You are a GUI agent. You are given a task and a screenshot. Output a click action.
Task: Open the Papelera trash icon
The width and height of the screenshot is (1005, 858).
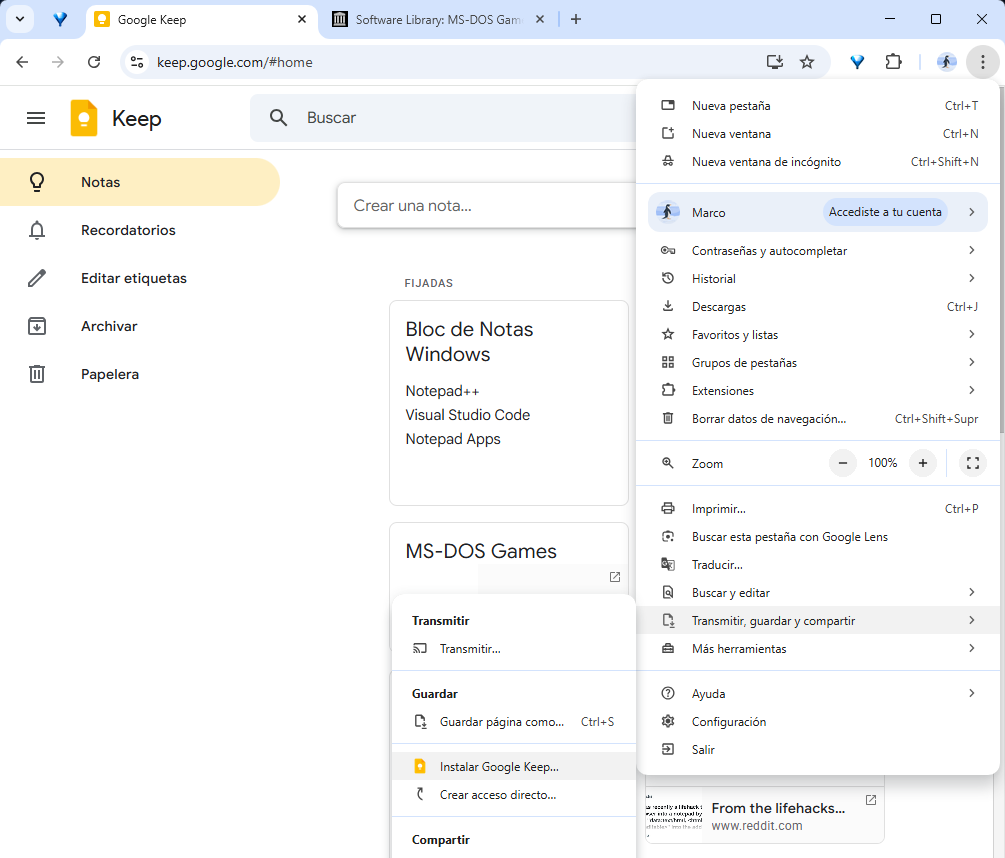(x=37, y=374)
